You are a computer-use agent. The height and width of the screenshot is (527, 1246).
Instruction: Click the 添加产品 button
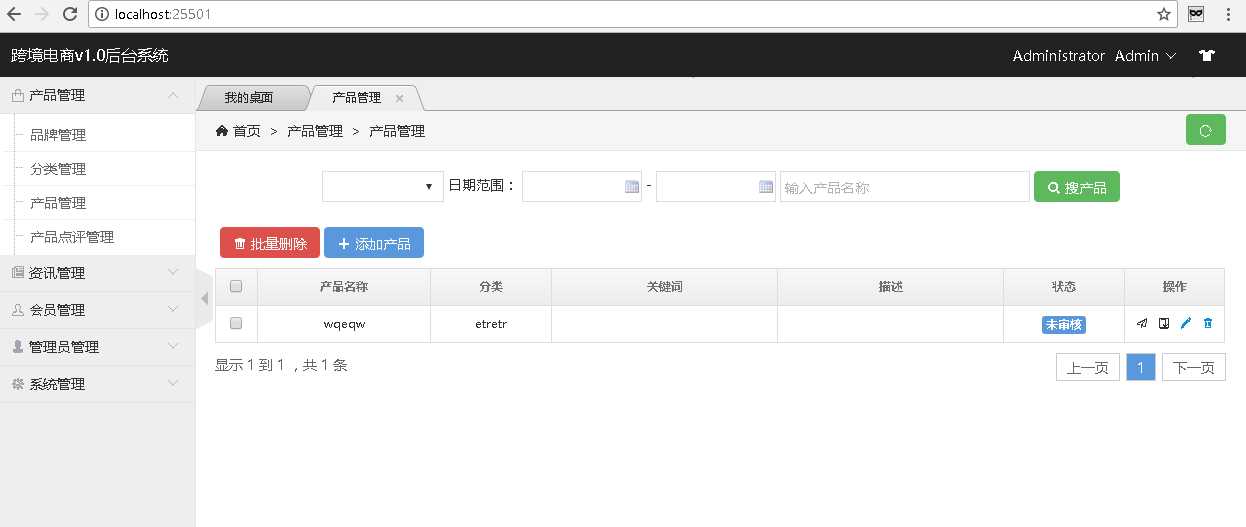point(374,243)
